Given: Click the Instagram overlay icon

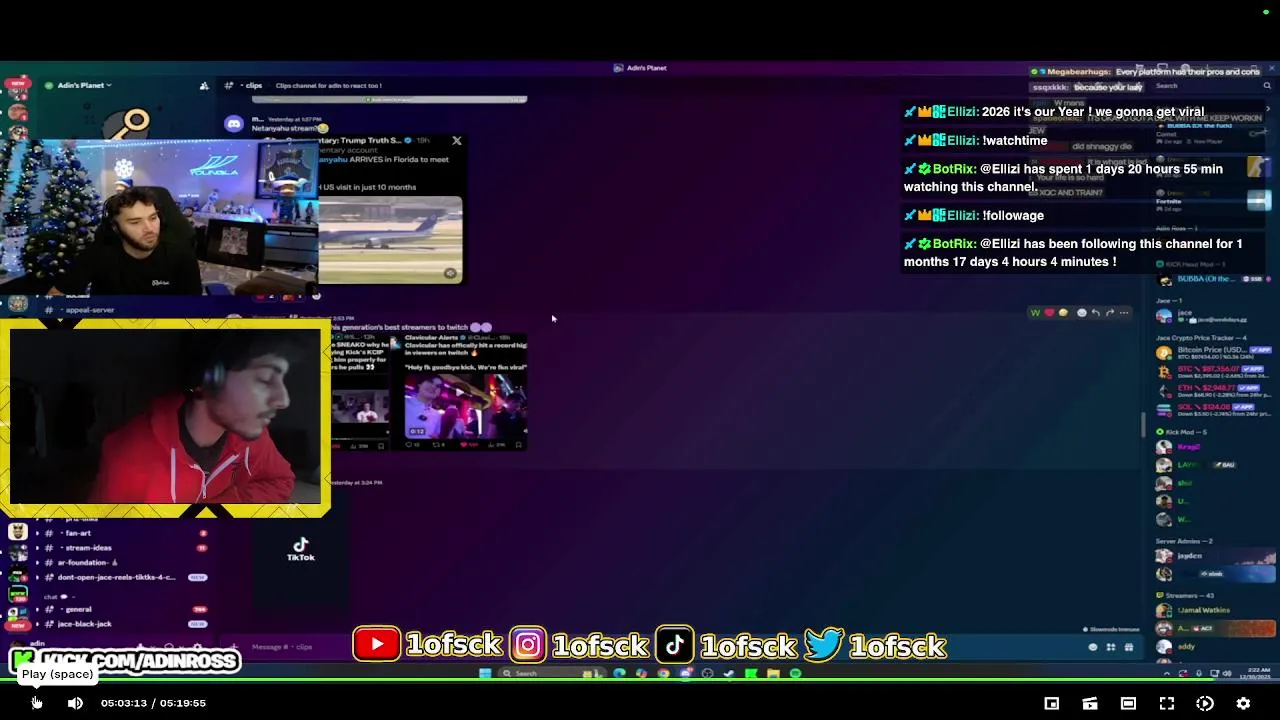Looking at the screenshot, I should [528, 645].
